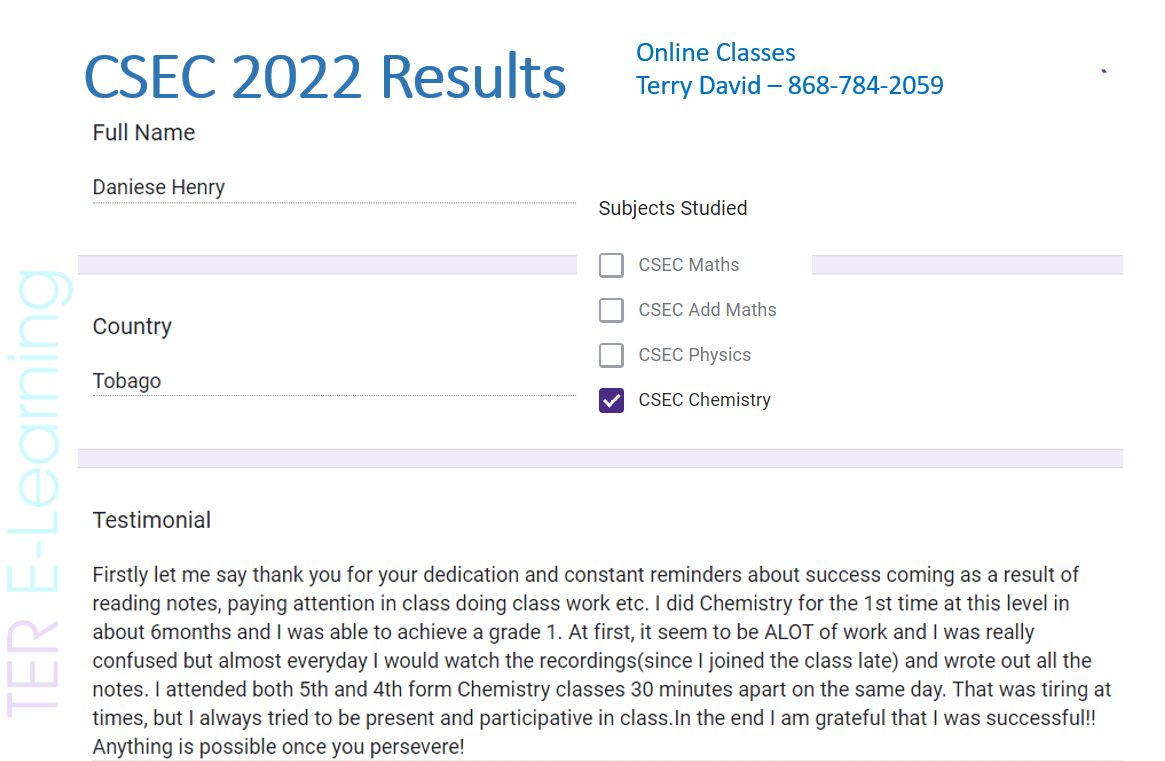Click the CSEC Chemistry option label
Image resolution: width=1165 pixels, height=761 pixels.
(x=704, y=400)
